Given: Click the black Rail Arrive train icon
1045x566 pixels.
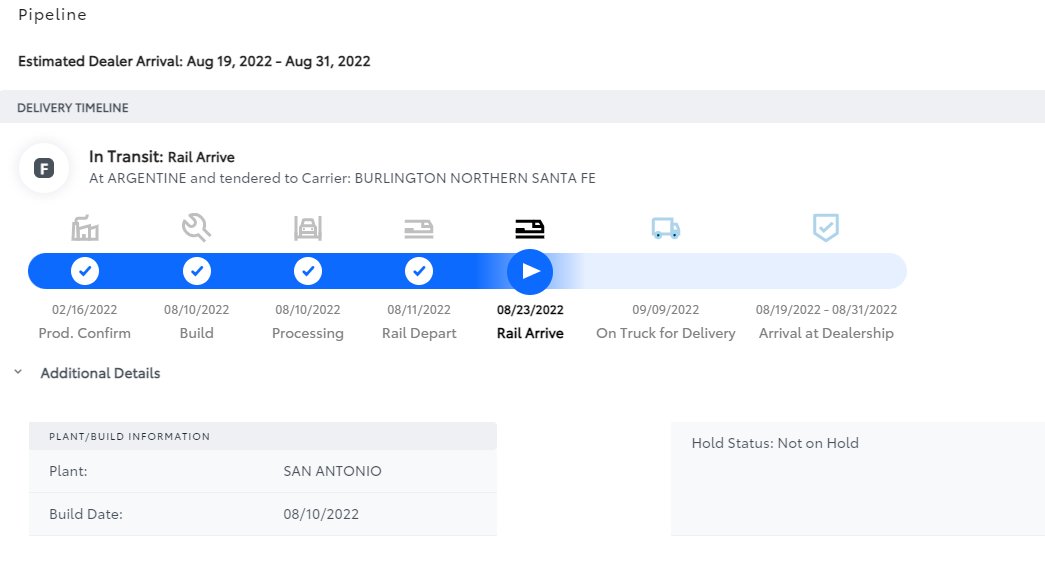Looking at the screenshot, I should pyautogui.click(x=530, y=229).
